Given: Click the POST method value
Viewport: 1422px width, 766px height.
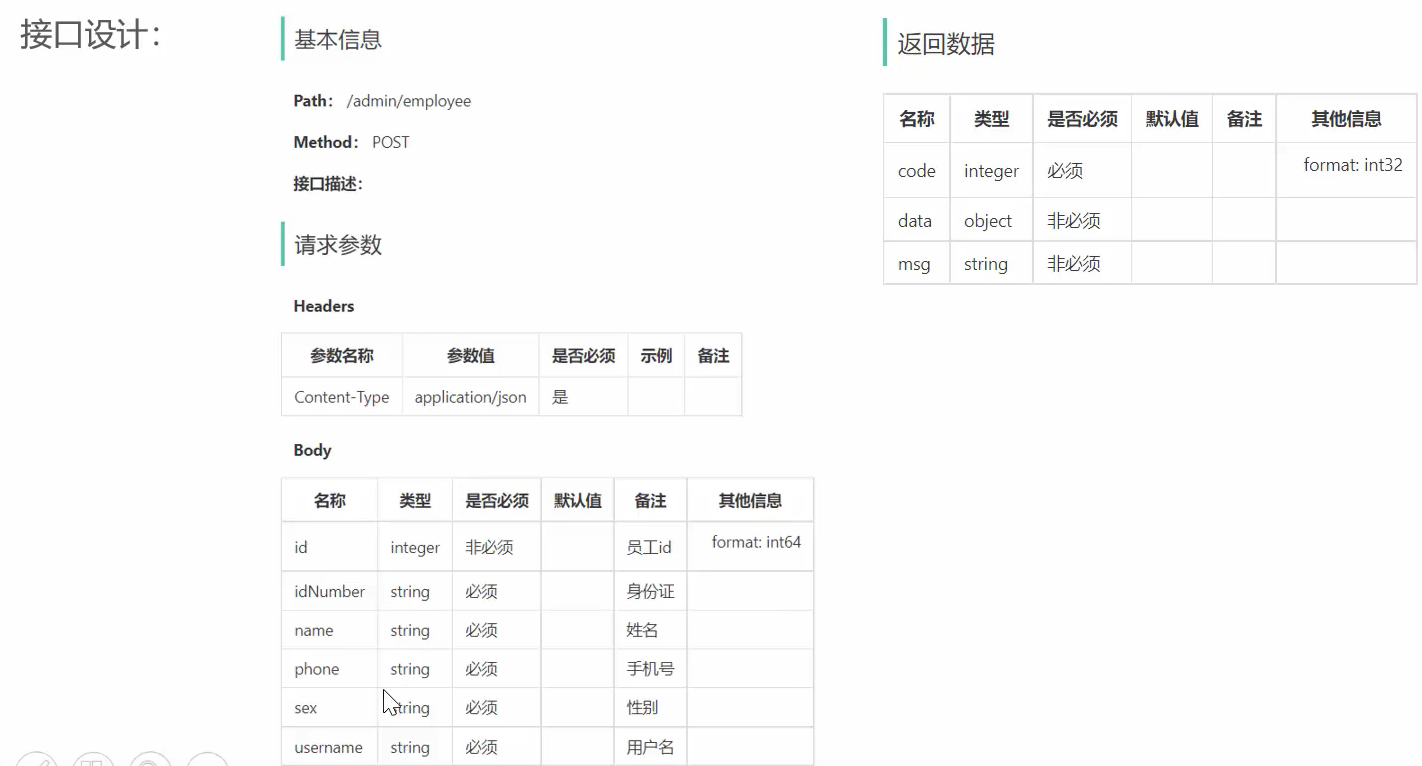Looking at the screenshot, I should pos(390,142).
